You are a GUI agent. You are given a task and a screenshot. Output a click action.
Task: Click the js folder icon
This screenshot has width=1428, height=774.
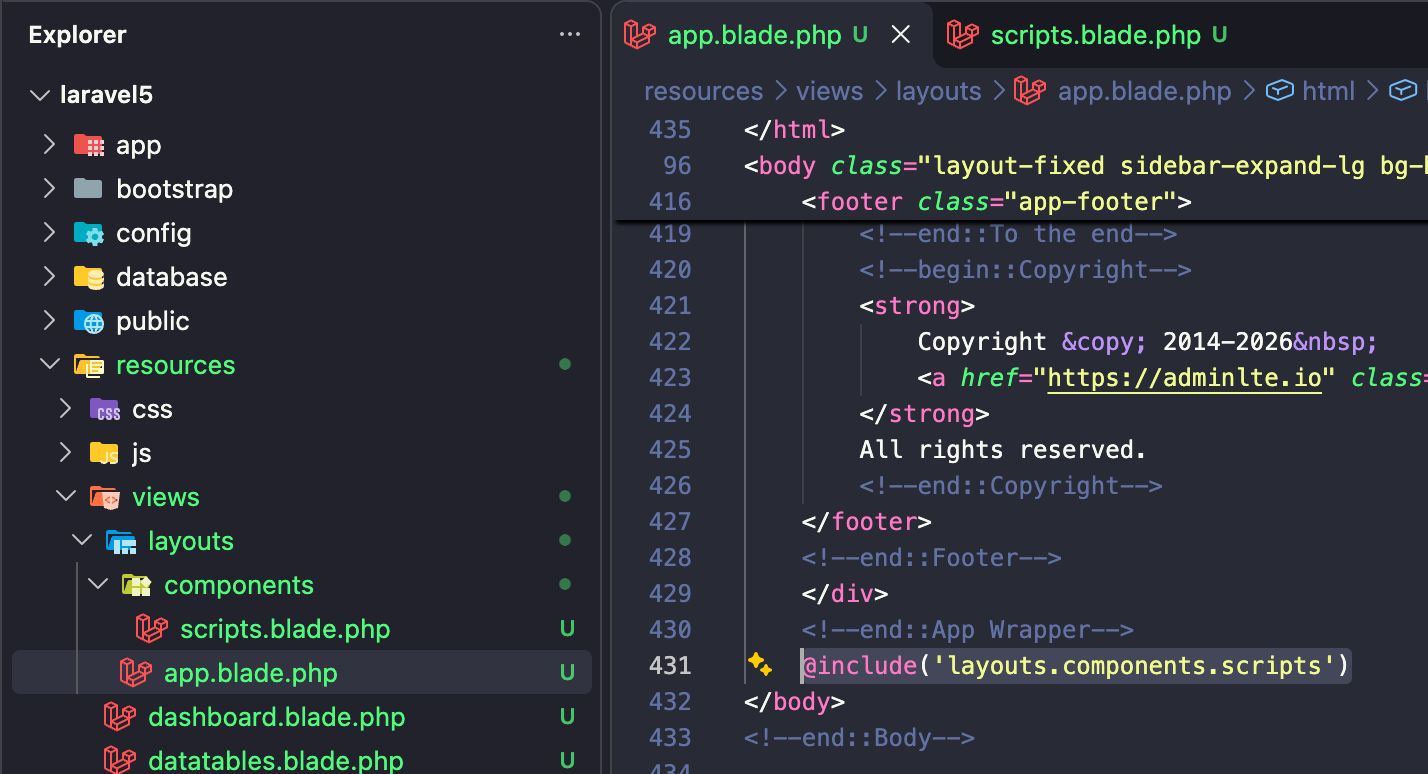click(x=104, y=453)
